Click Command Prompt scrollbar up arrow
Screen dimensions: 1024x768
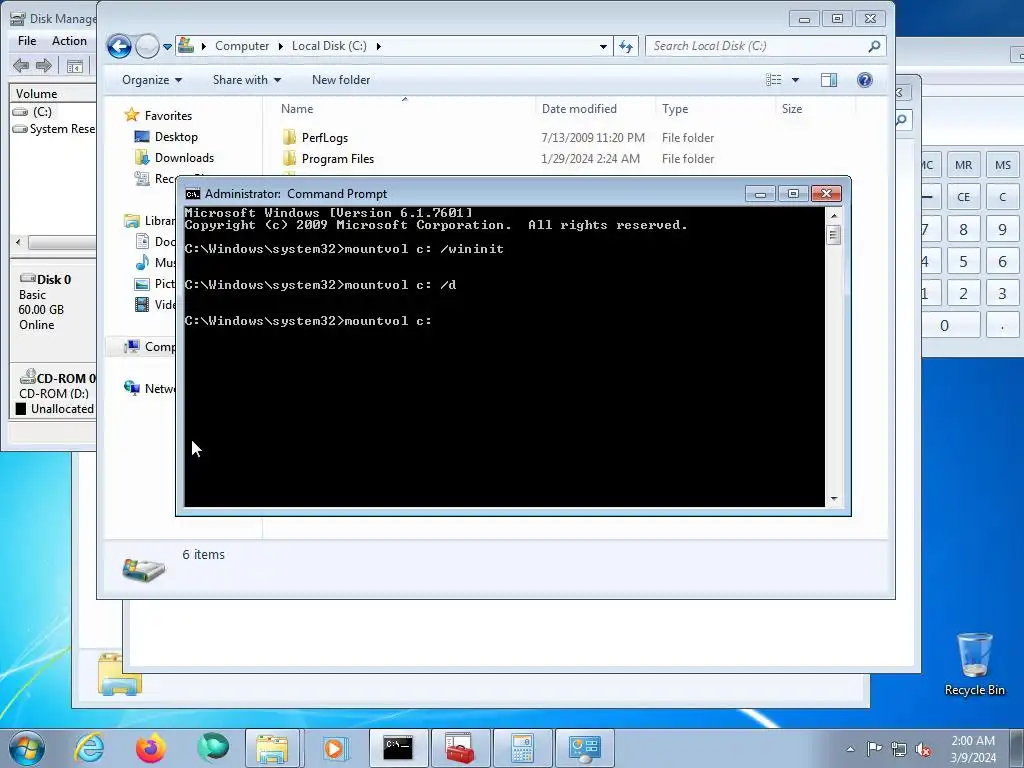click(833, 216)
